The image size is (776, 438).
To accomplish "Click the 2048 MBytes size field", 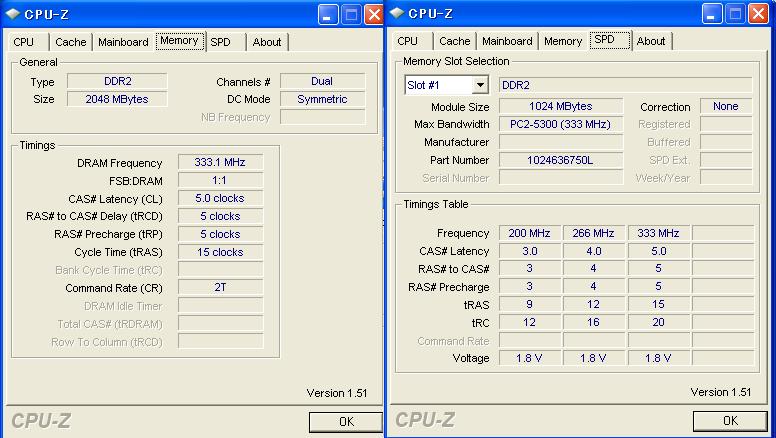I will (x=117, y=99).
